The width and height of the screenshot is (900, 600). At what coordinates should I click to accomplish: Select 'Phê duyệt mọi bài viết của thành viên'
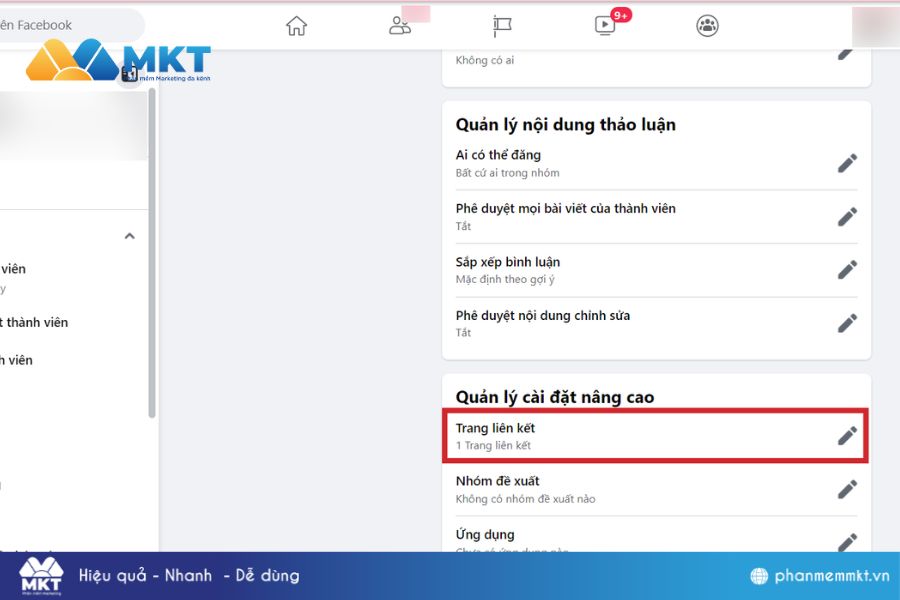click(x=565, y=208)
